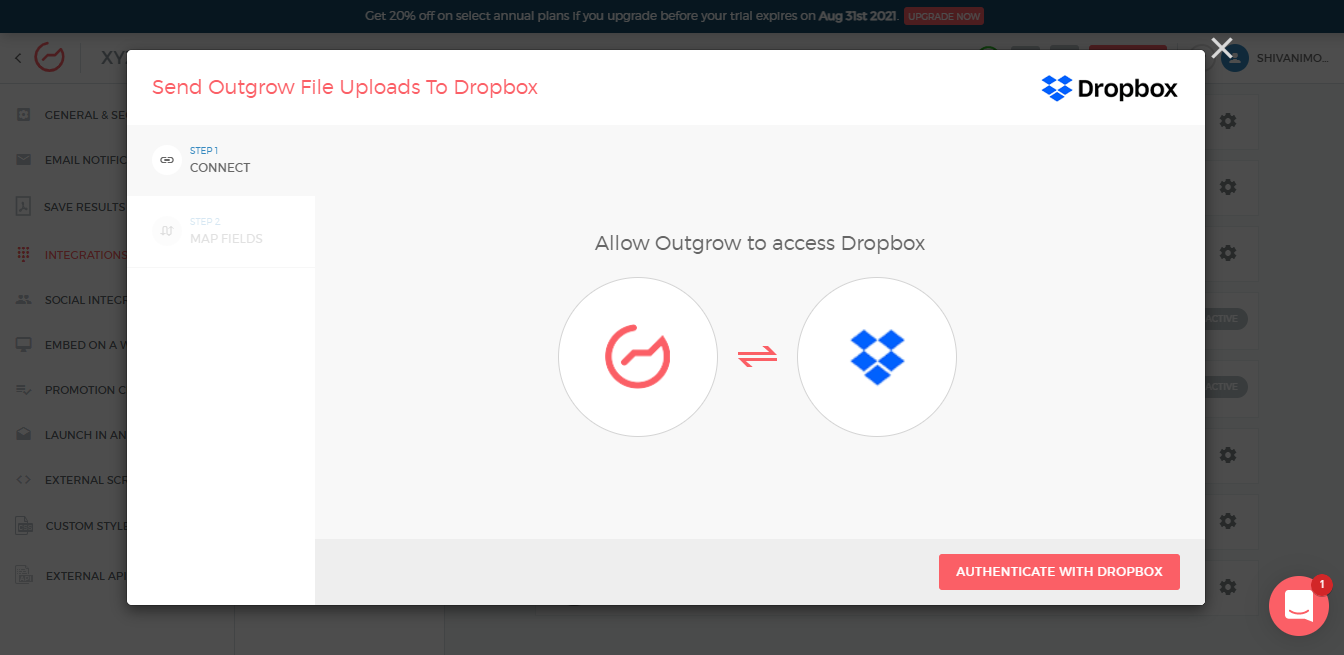This screenshot has width=1344, height=655.
Task: Click the red swap arrows icon
Action: (757, 357)
